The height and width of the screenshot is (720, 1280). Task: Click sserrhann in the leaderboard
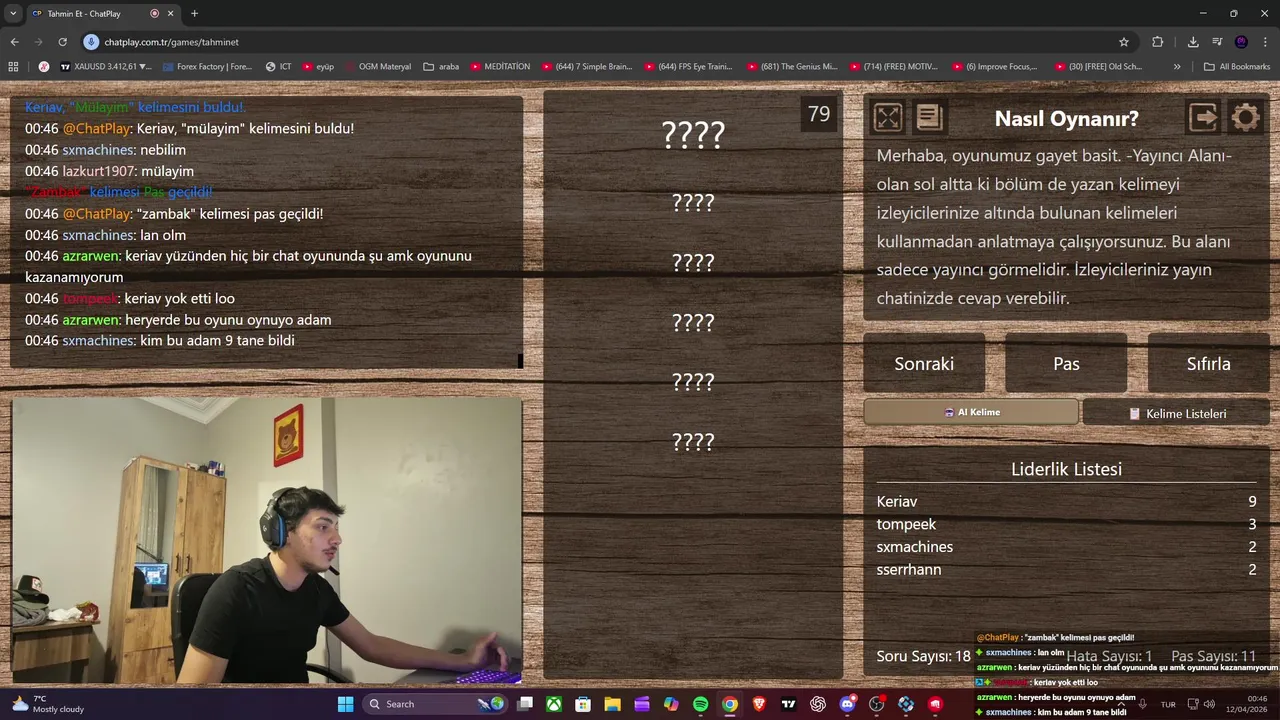909,570
